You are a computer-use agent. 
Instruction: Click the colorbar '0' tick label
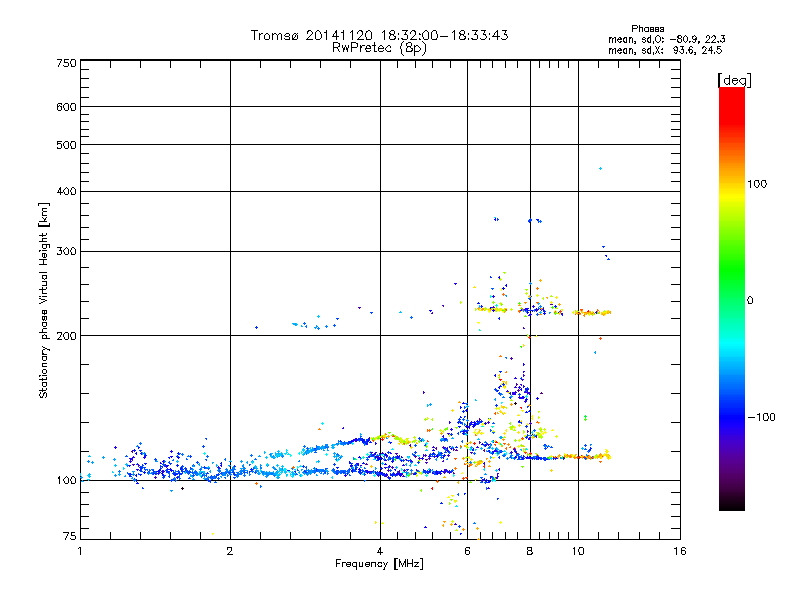[x=750, y=301]
